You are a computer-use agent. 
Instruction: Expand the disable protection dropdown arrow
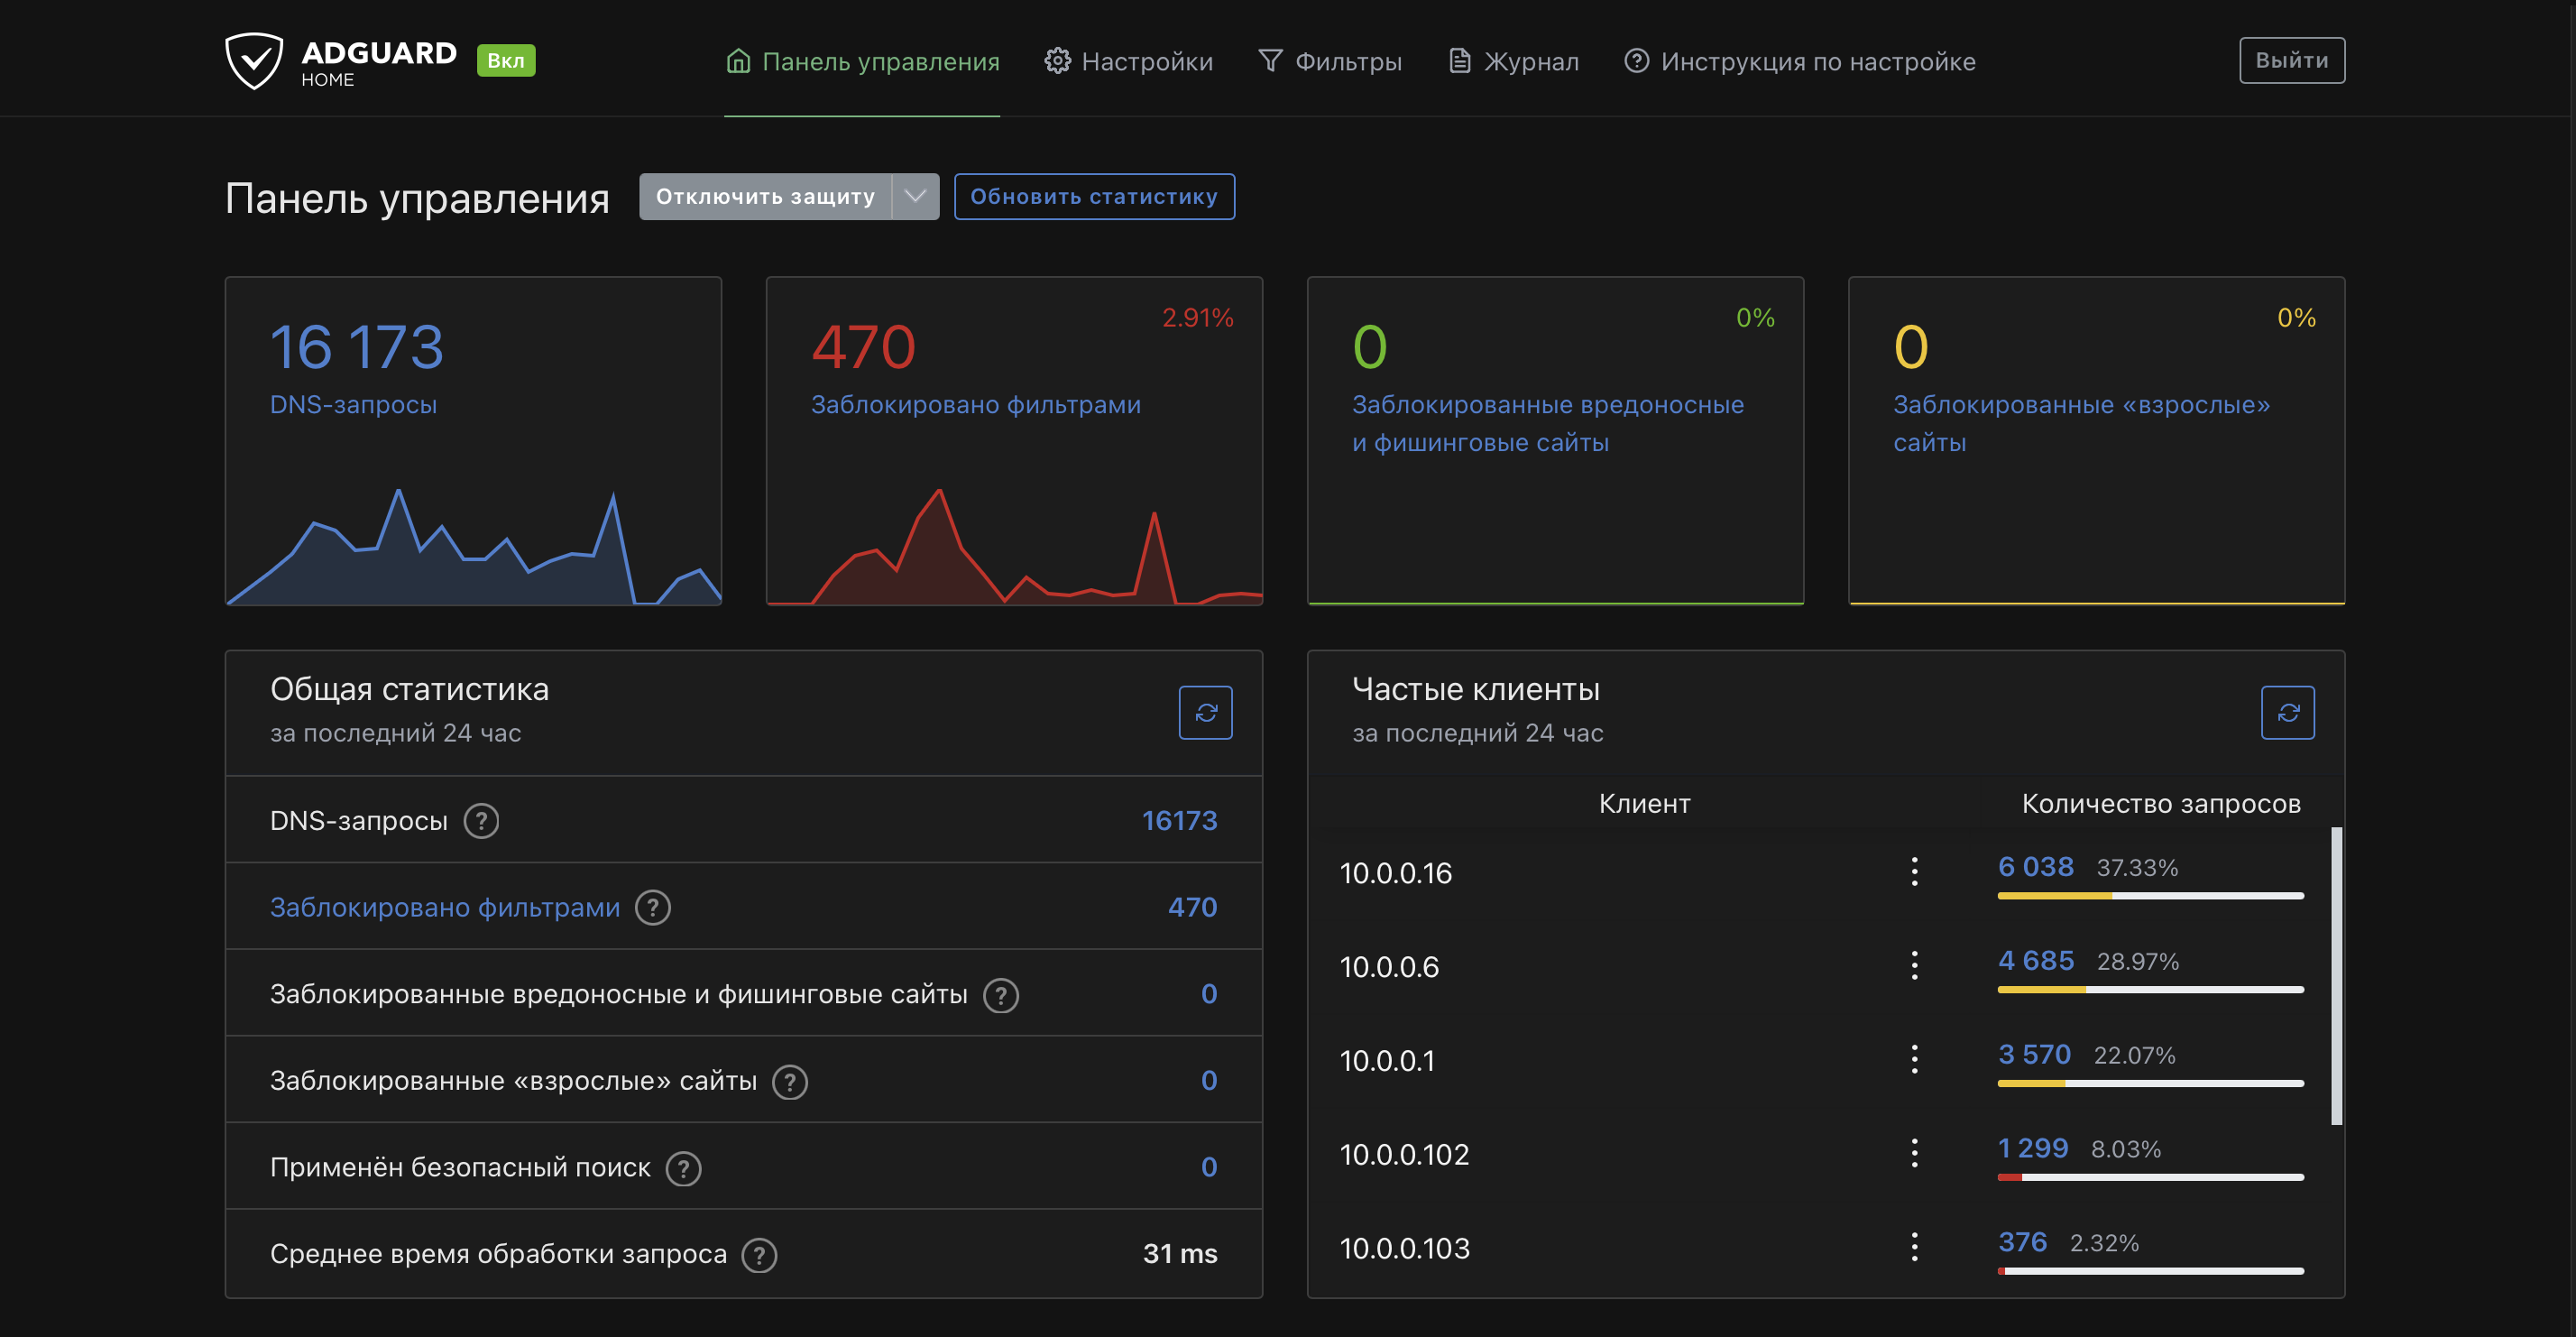tap(915, 196)
